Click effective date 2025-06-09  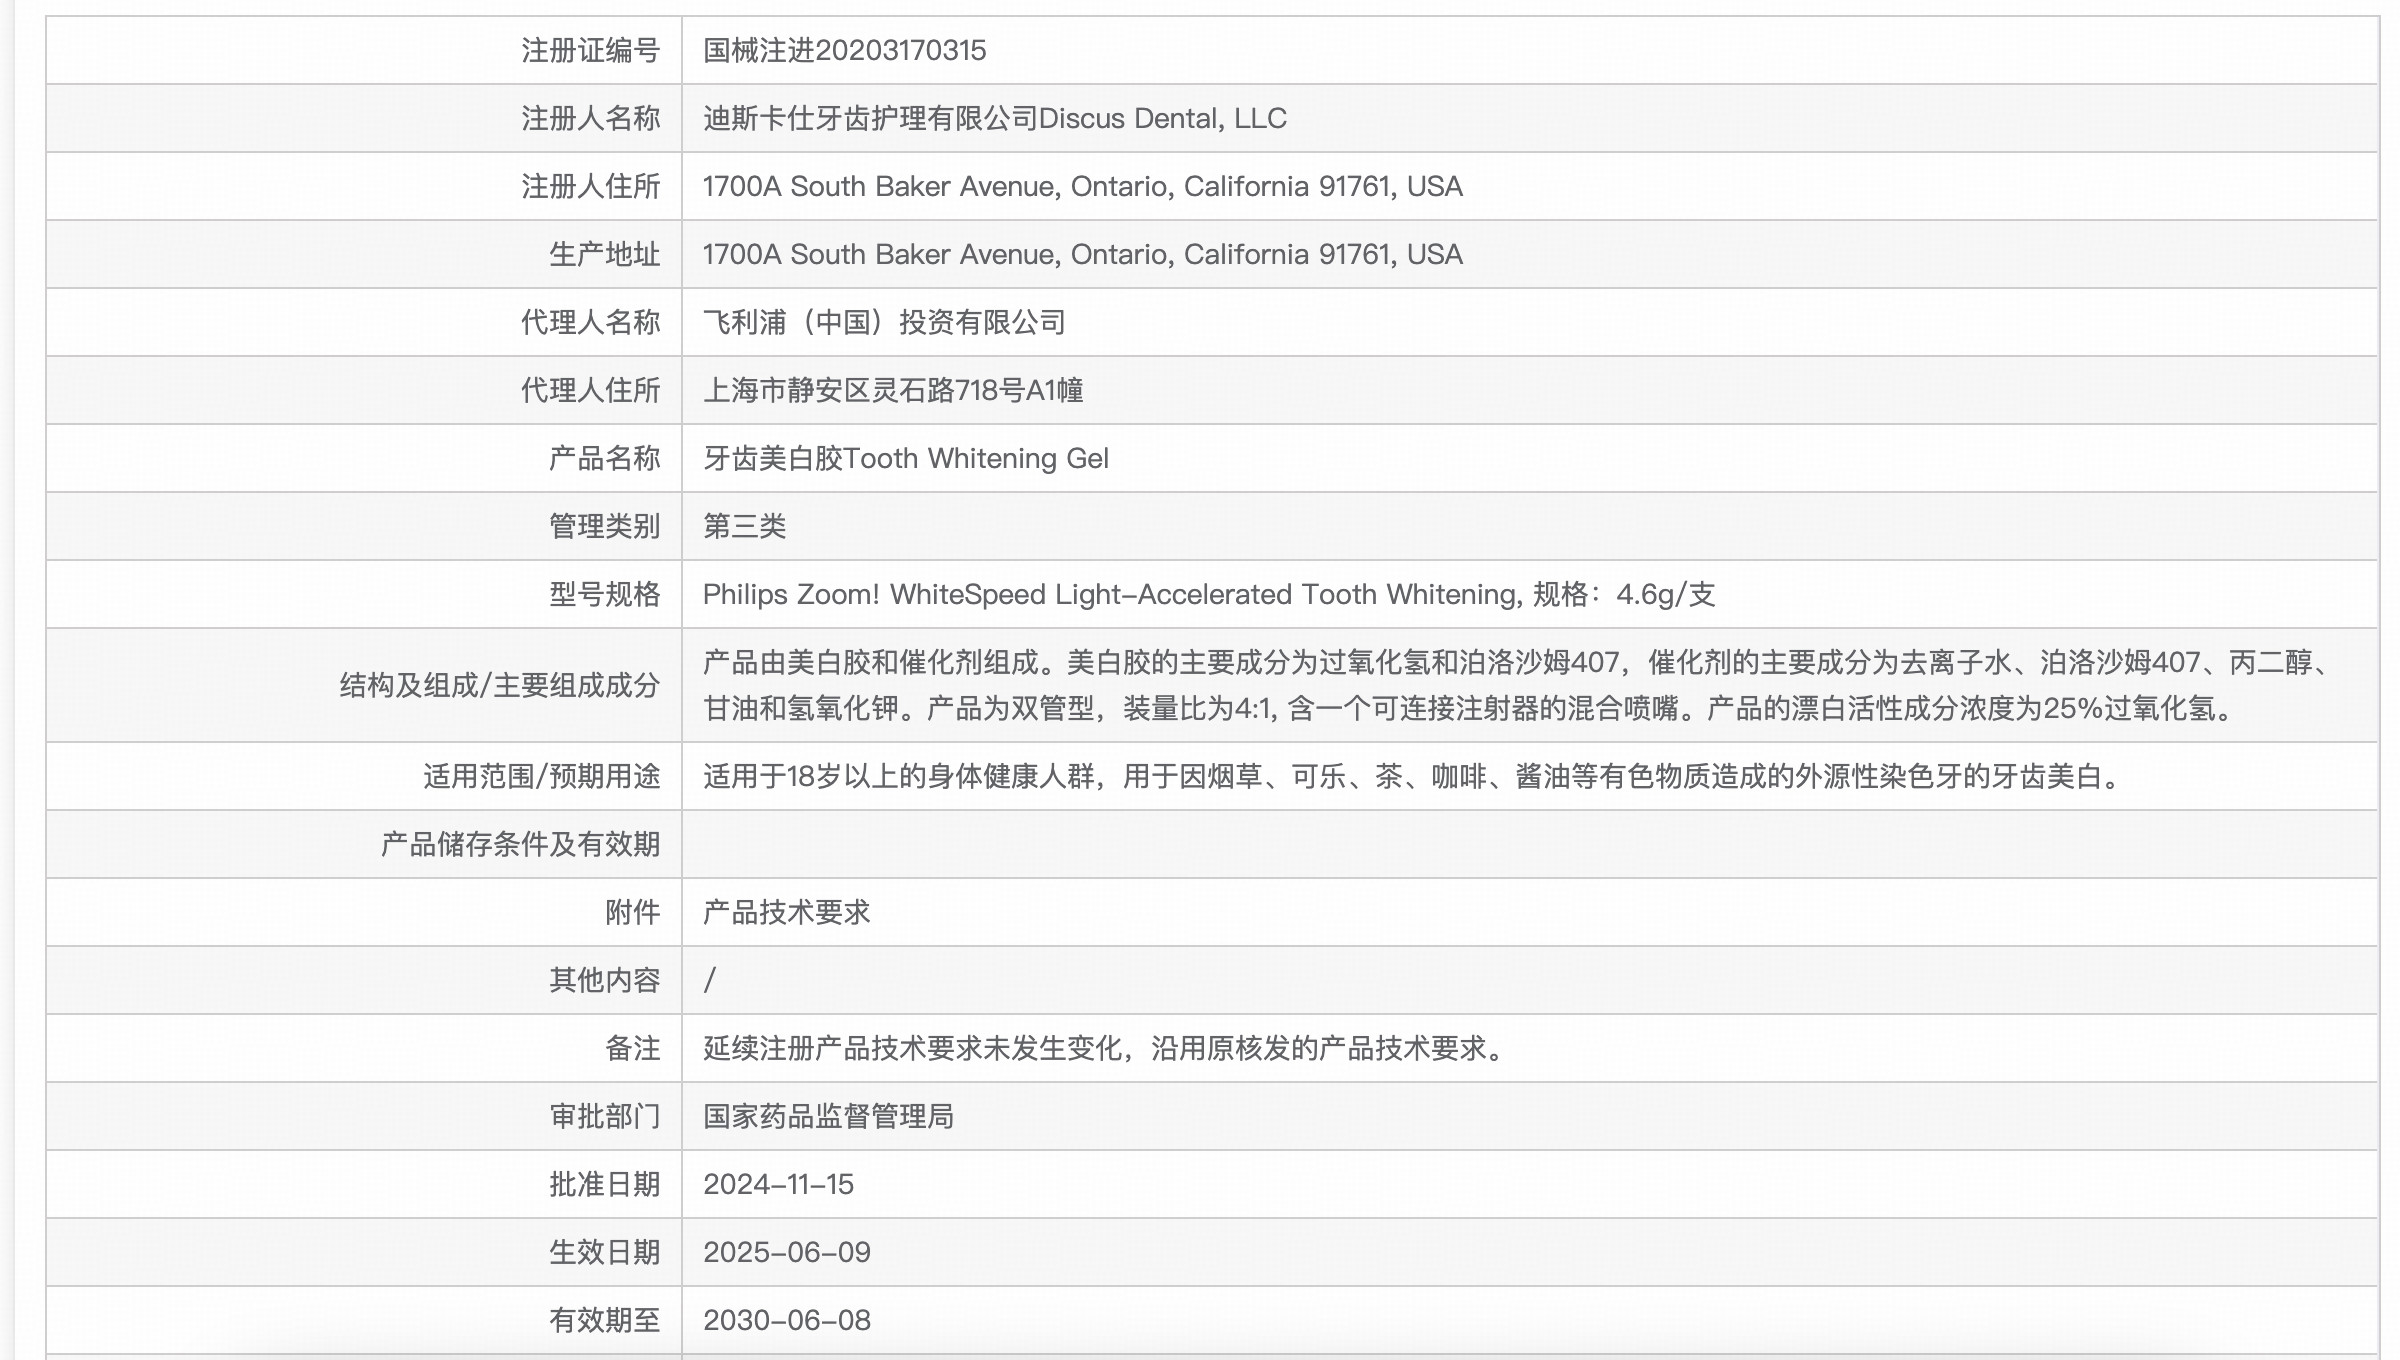786,1252
